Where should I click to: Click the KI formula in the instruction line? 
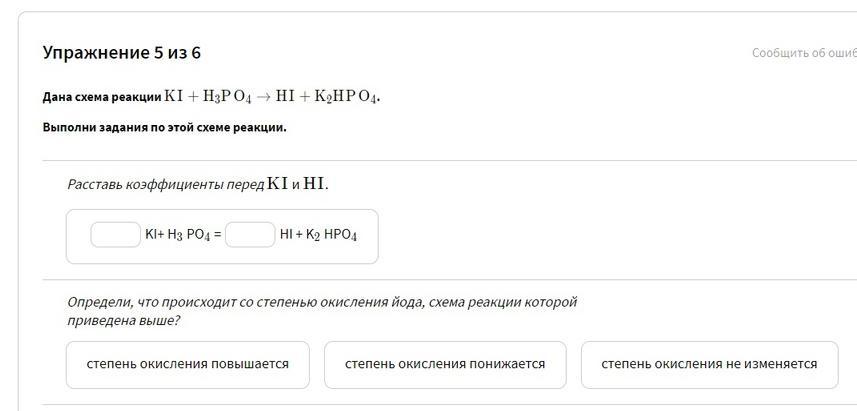(277, 184)
